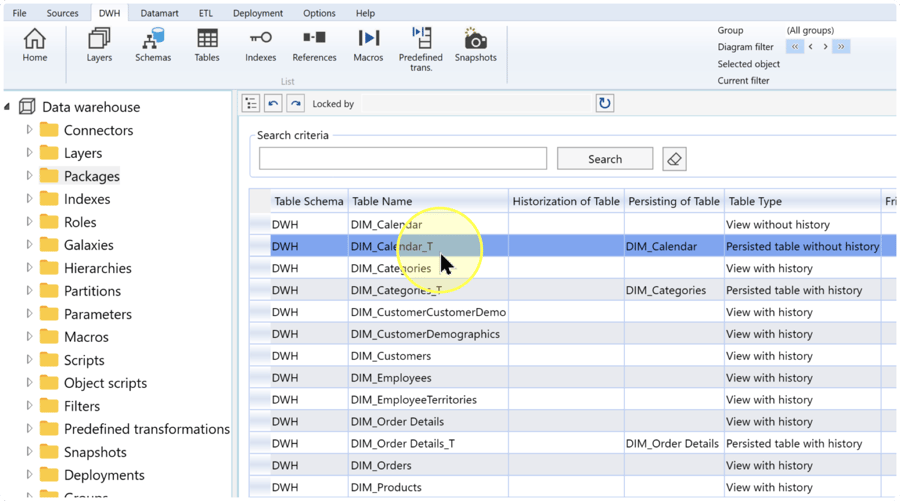Switch to the ETL tab
900x501 pixels.
pyautogui.click(x=205, y=13)
